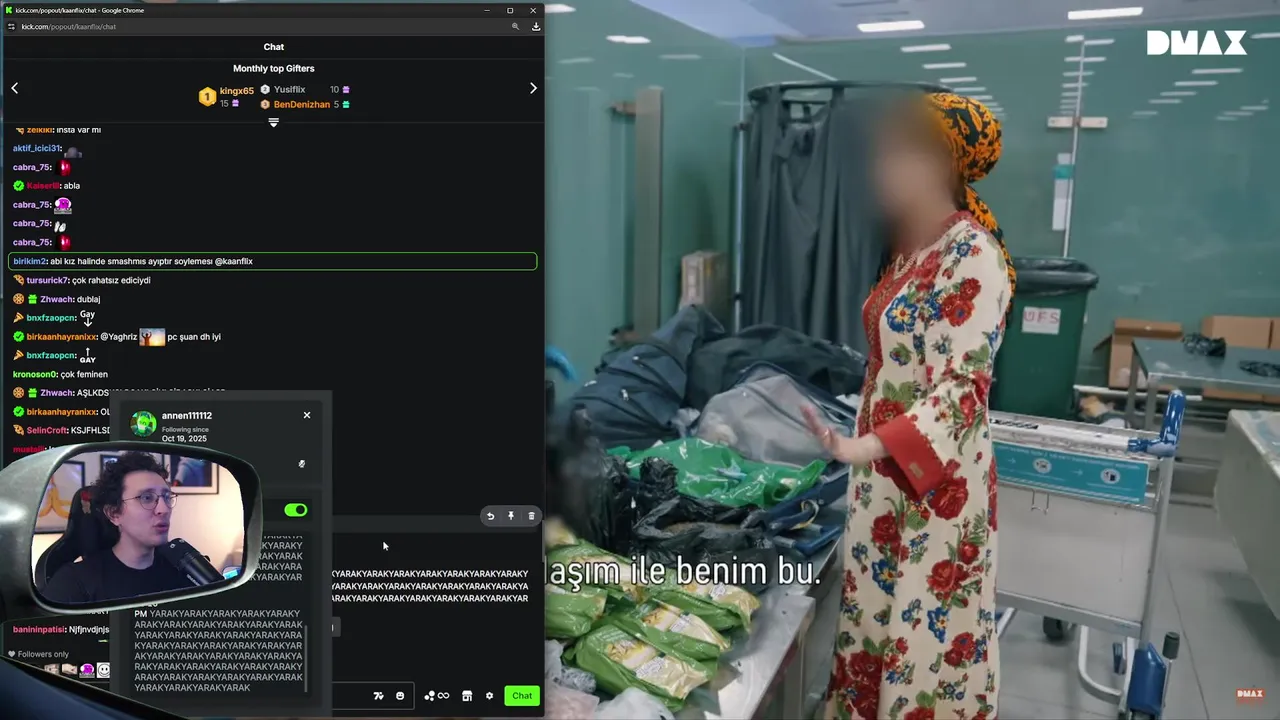This screenshot has height=720, width=1280.
Task: Close the annen111112 user card
Action: coord(307,415)
